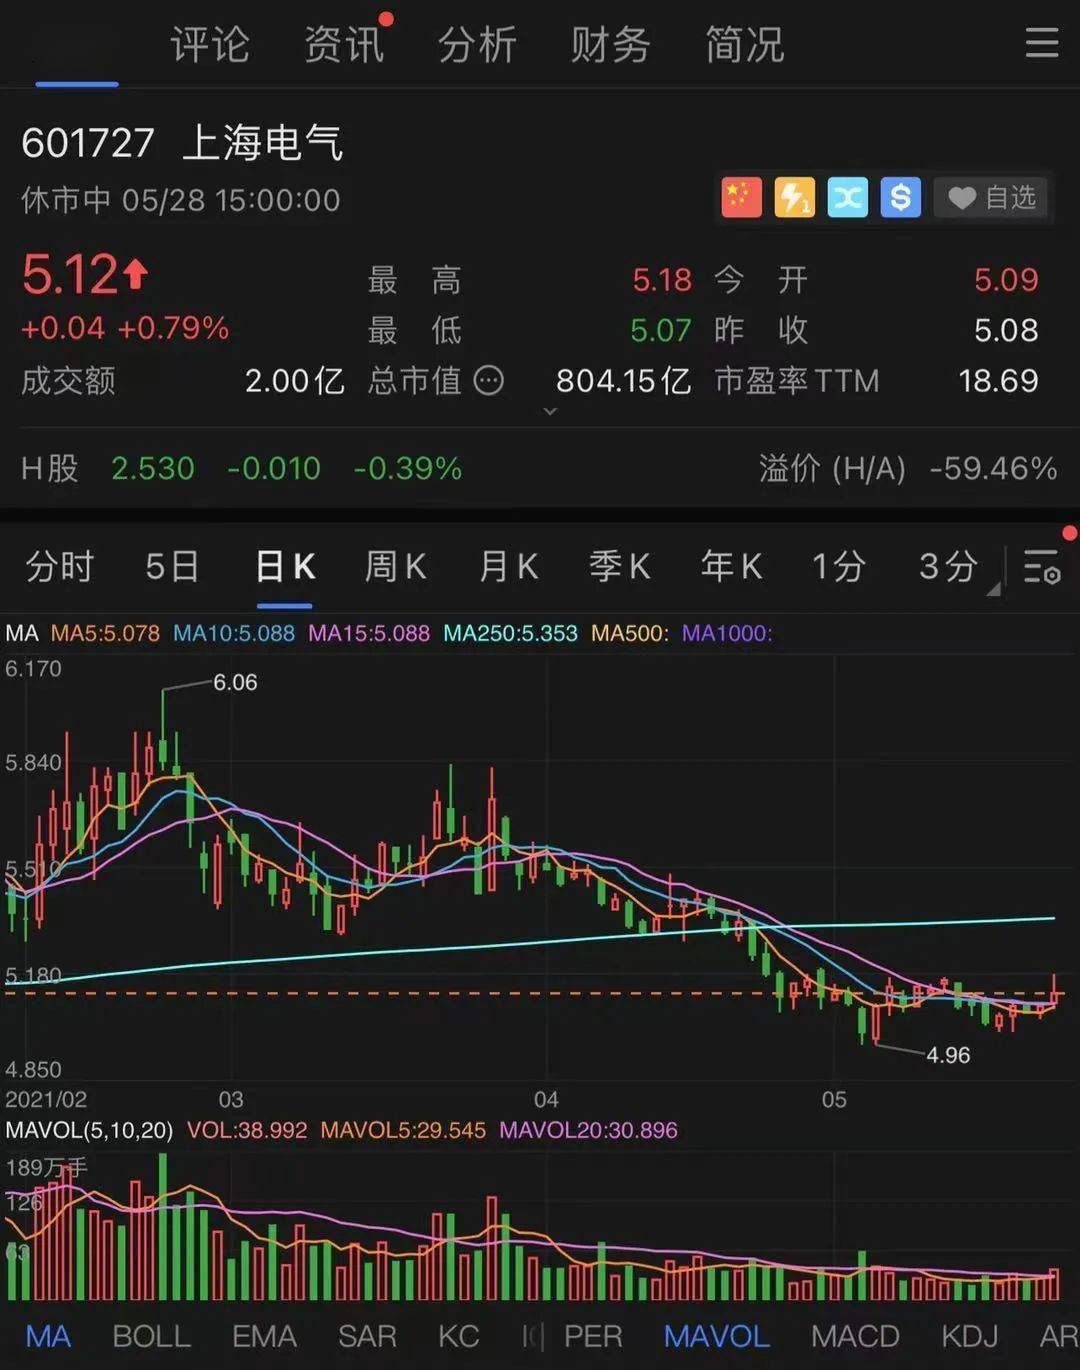Tap the yellow lightning bolt icon

click(794, 198)
